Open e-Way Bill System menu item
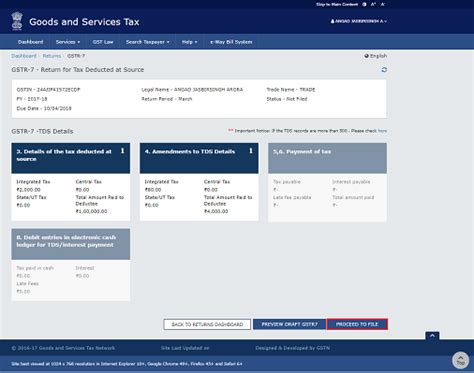The height and width of the screenshot is (373, 474). coord(231,42)
